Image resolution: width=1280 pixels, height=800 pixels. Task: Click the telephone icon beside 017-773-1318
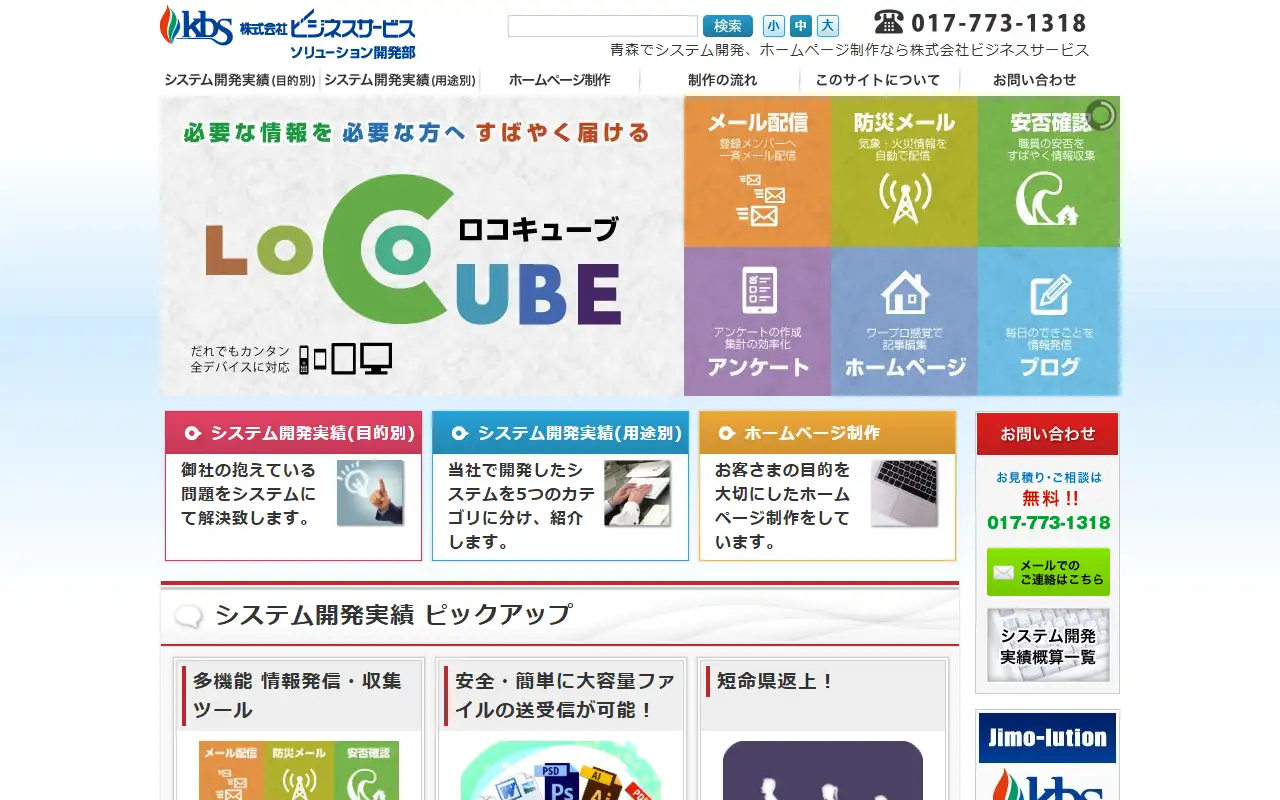point(889,22)
